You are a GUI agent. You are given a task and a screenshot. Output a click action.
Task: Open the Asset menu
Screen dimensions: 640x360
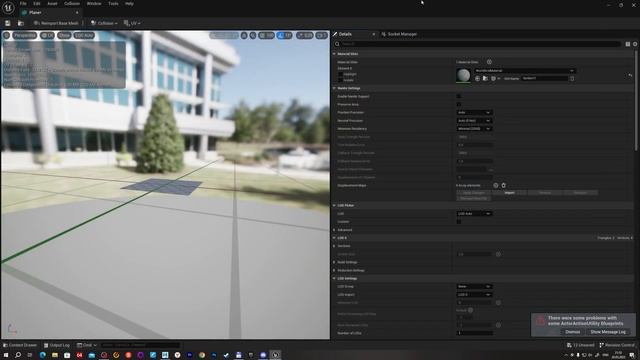pyautogui.click(x=52, y=3)
